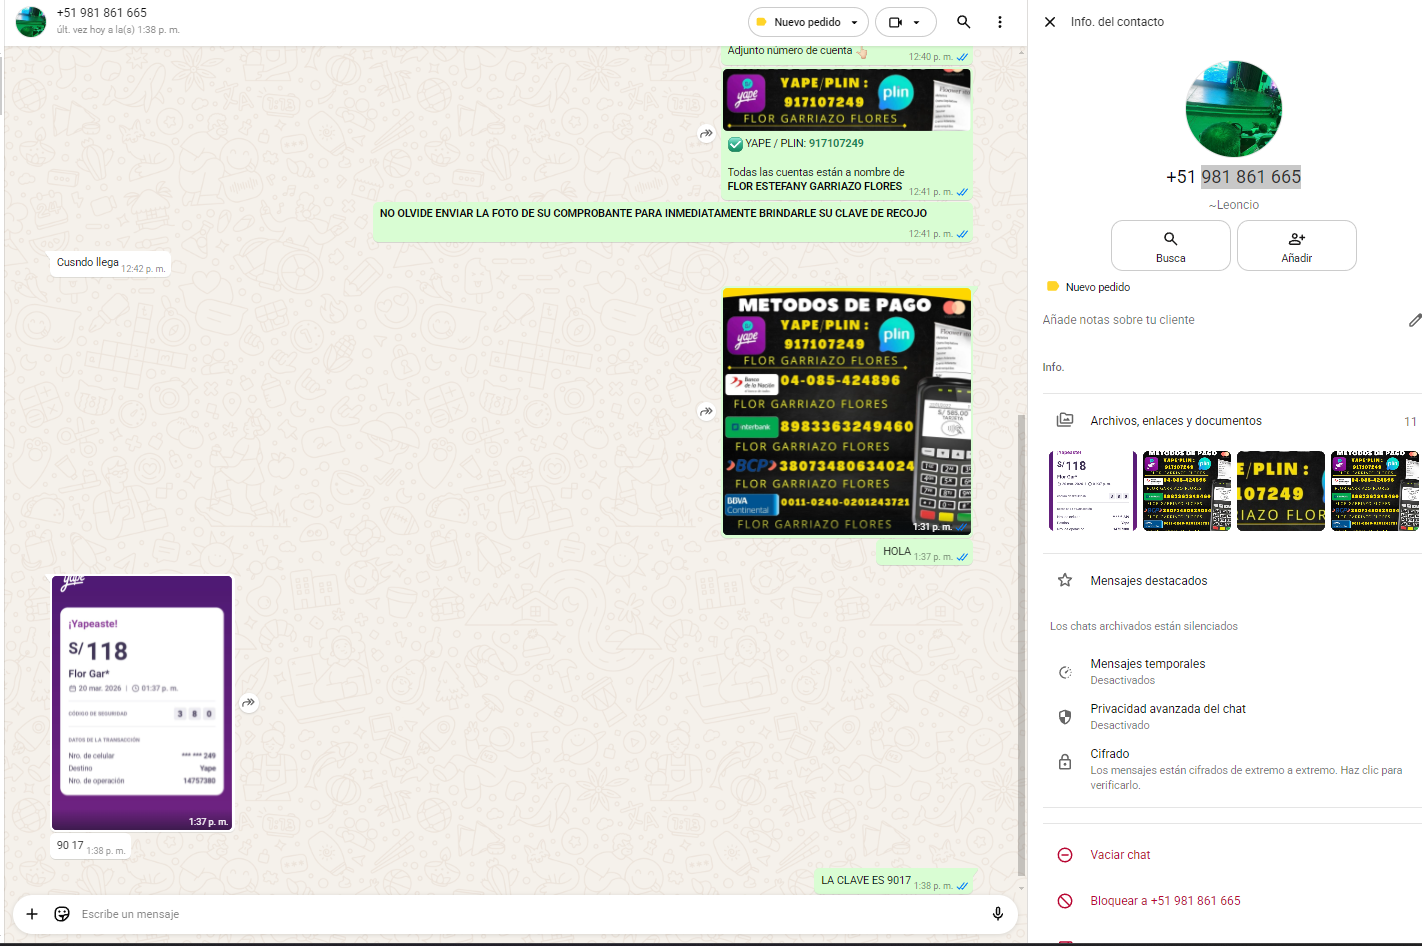Open Cifrado encryption details
This screenshot has width=1422, height=946.
point(1110,754)
